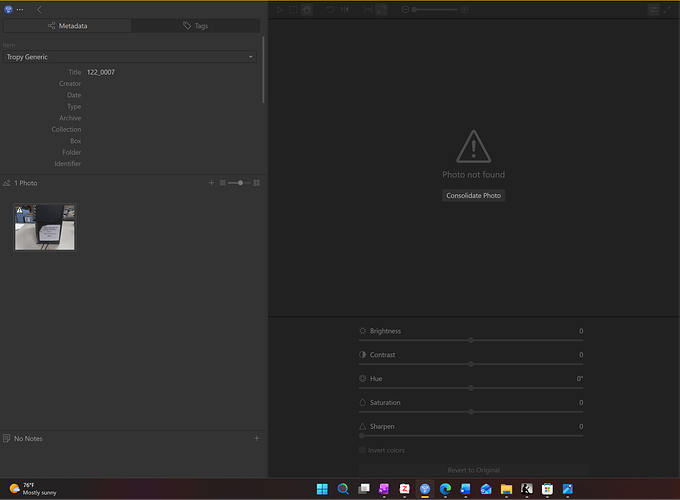
Task: Rotate the photo with the rotate icon
Action: click(330, 10)
